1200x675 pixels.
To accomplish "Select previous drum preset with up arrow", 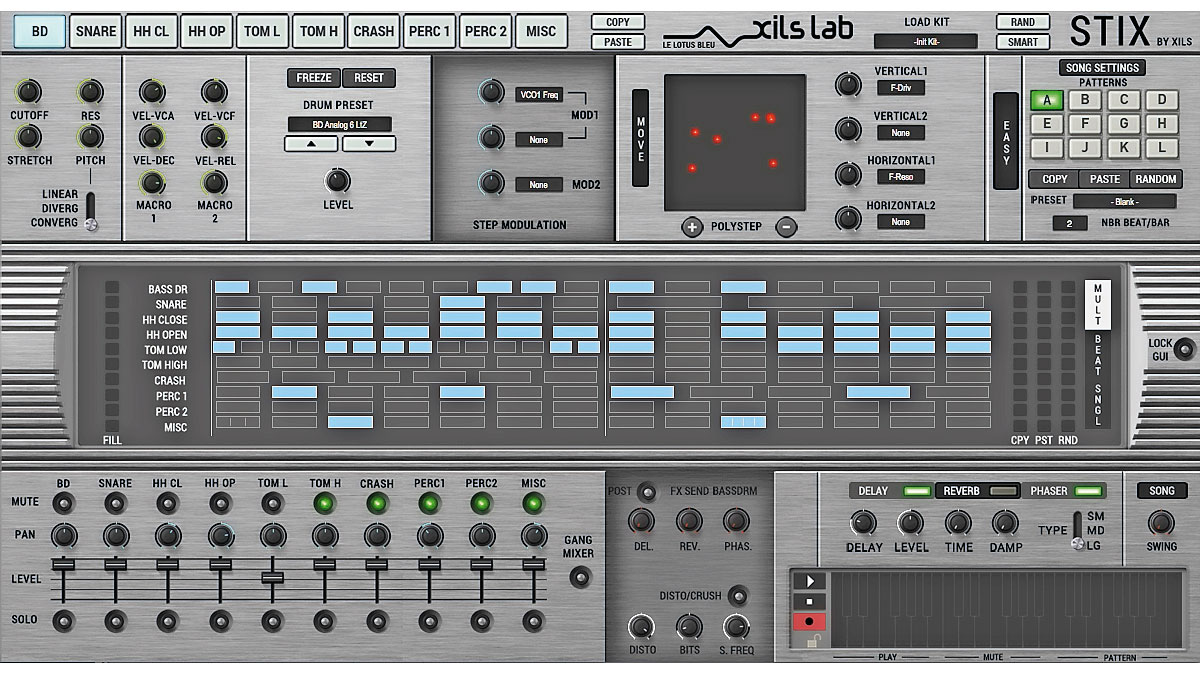I will pos(311,144).
